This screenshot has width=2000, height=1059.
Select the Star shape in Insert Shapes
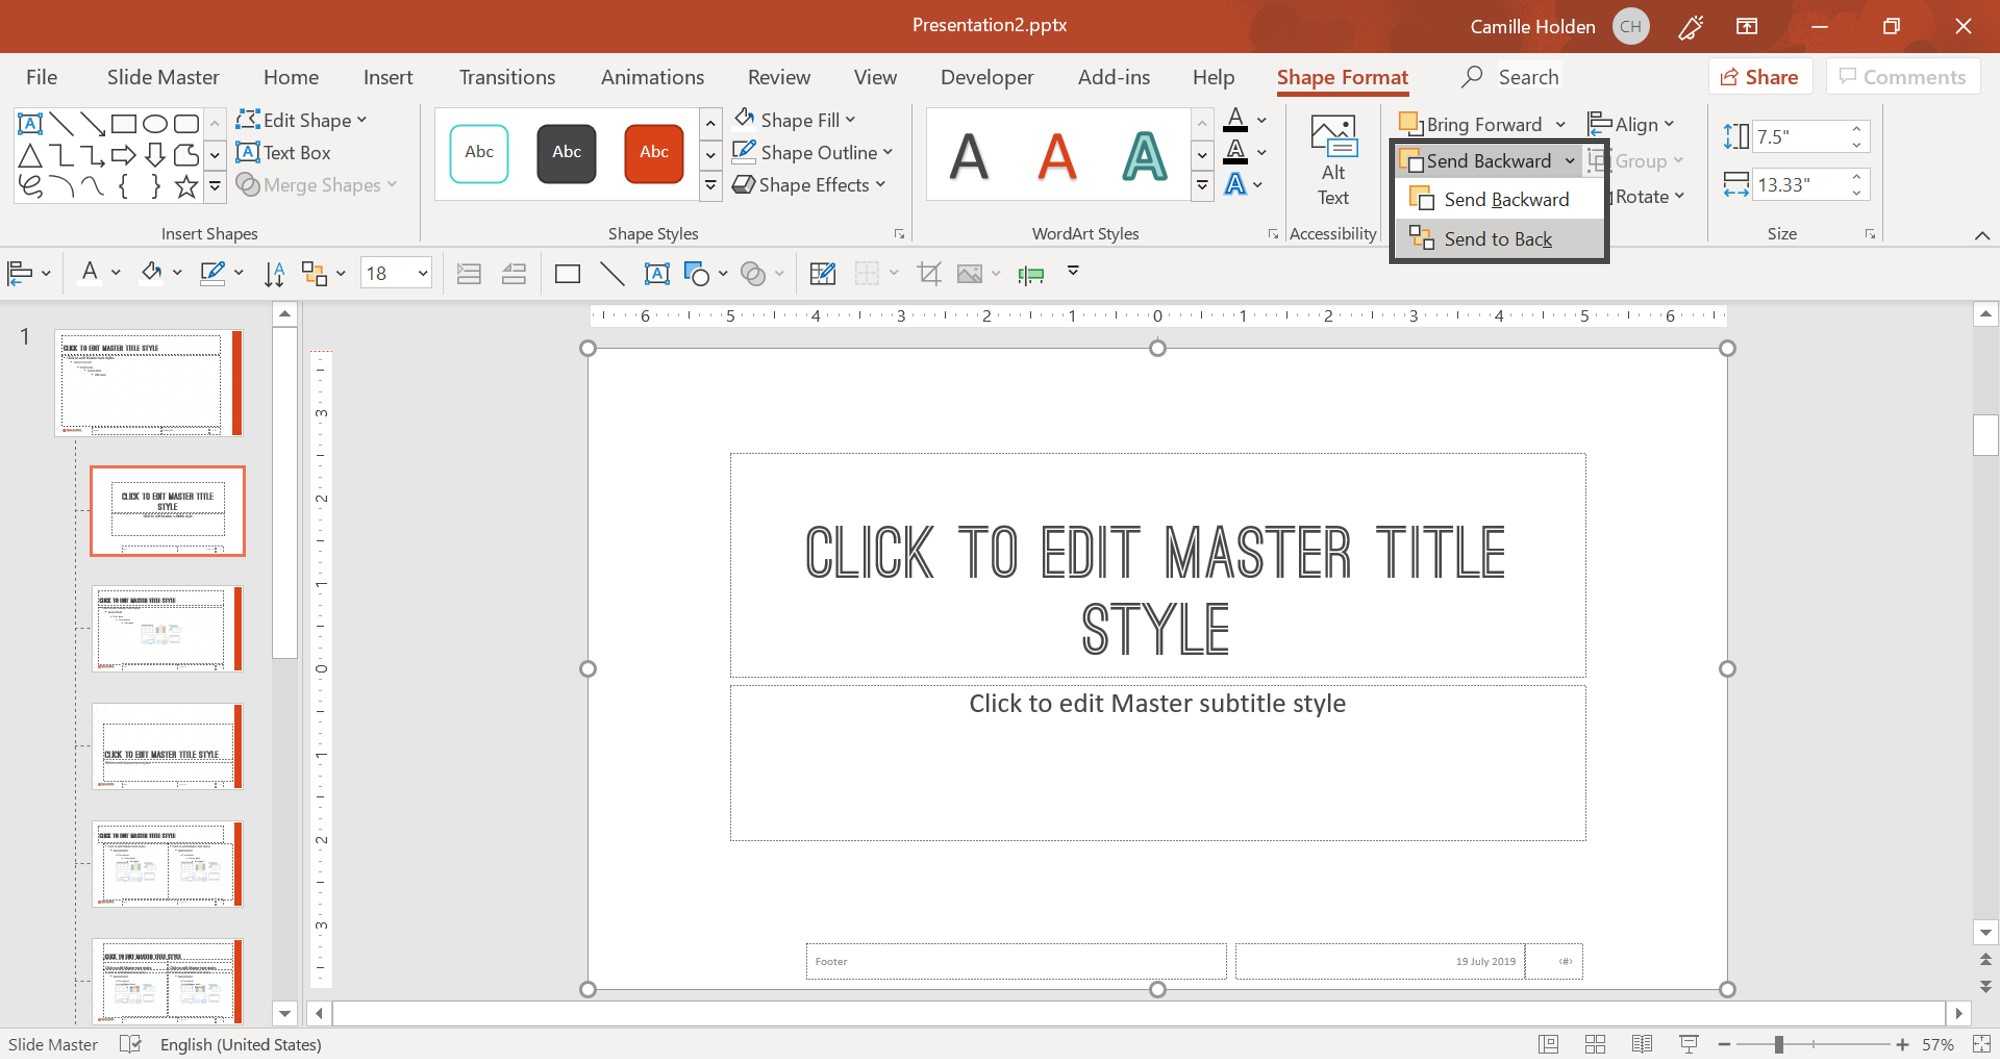tap(185, 185)
